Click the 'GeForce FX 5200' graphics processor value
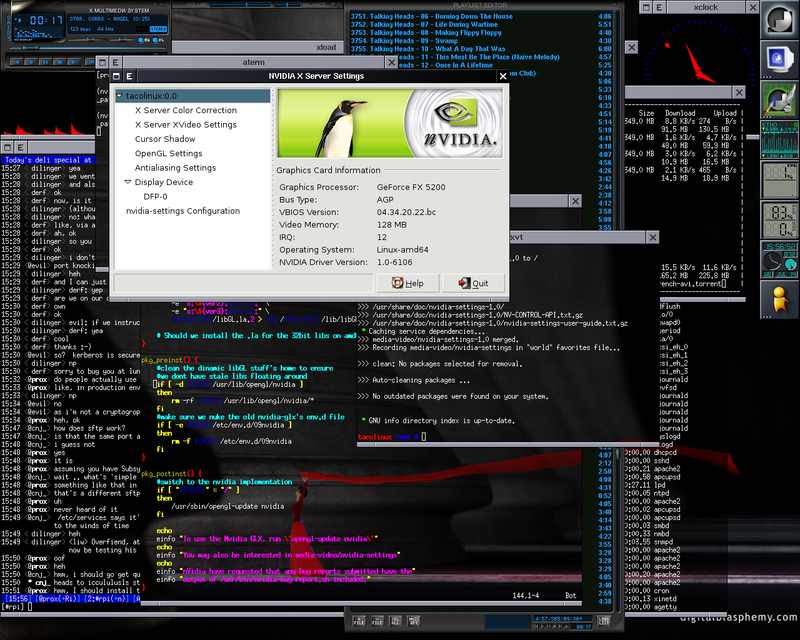Screen dimensions: 800x640 click(x=411, y=187)
